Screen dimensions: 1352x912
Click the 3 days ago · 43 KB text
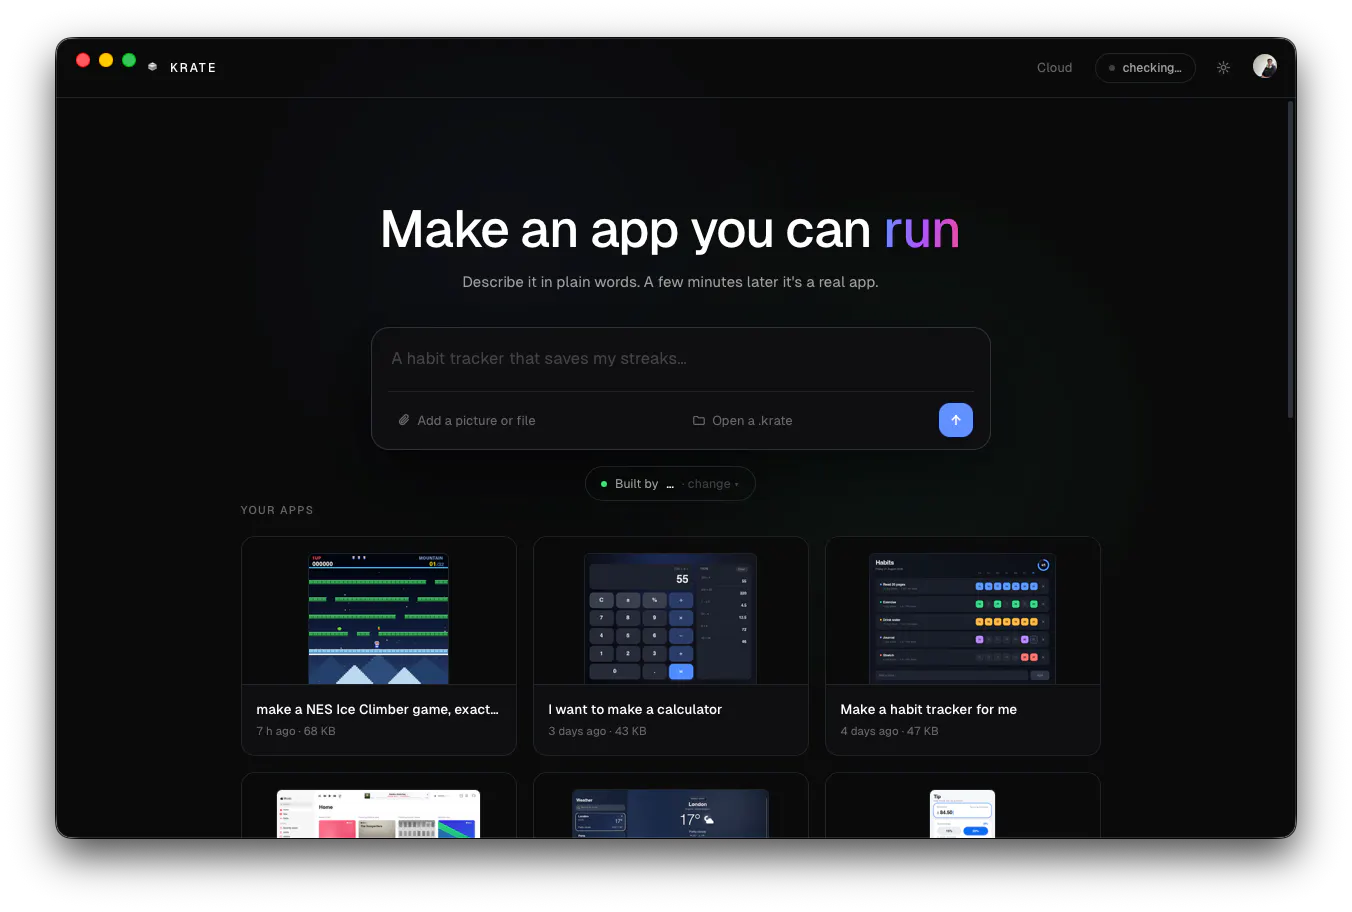[x=597, y=731]
